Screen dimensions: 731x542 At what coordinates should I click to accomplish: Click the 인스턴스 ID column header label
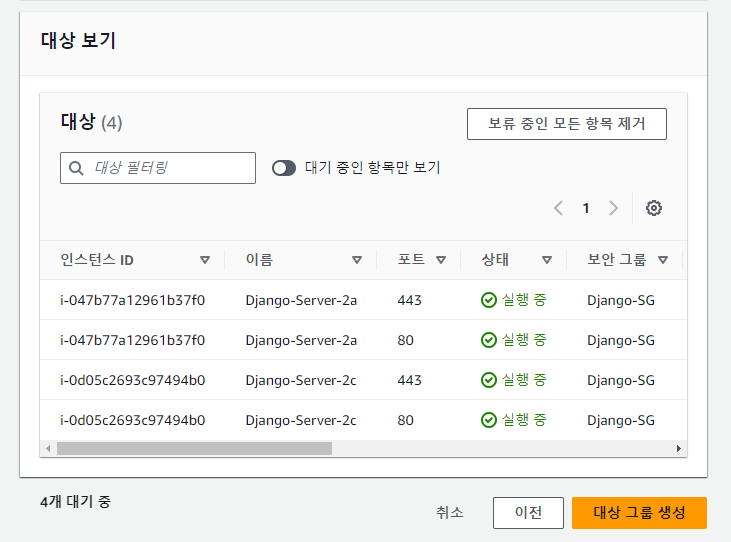click(97, 260)
